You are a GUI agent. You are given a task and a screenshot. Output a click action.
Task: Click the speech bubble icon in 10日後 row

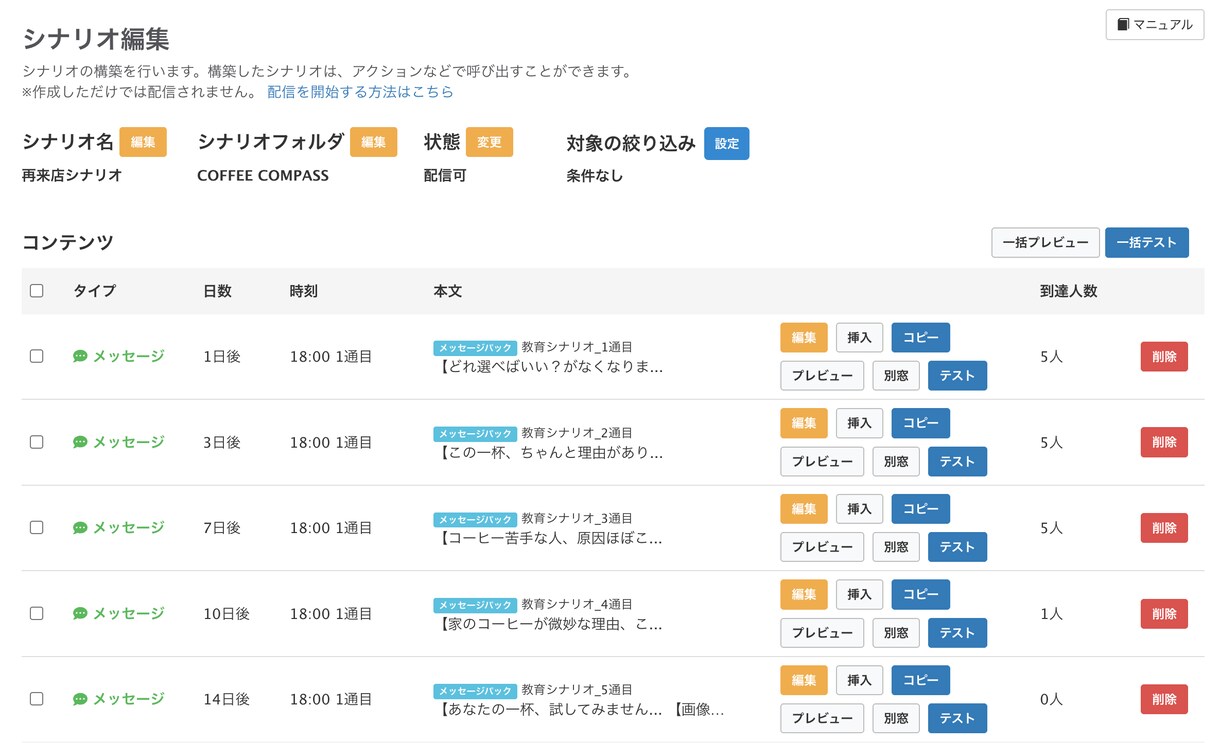pos(81,613)
